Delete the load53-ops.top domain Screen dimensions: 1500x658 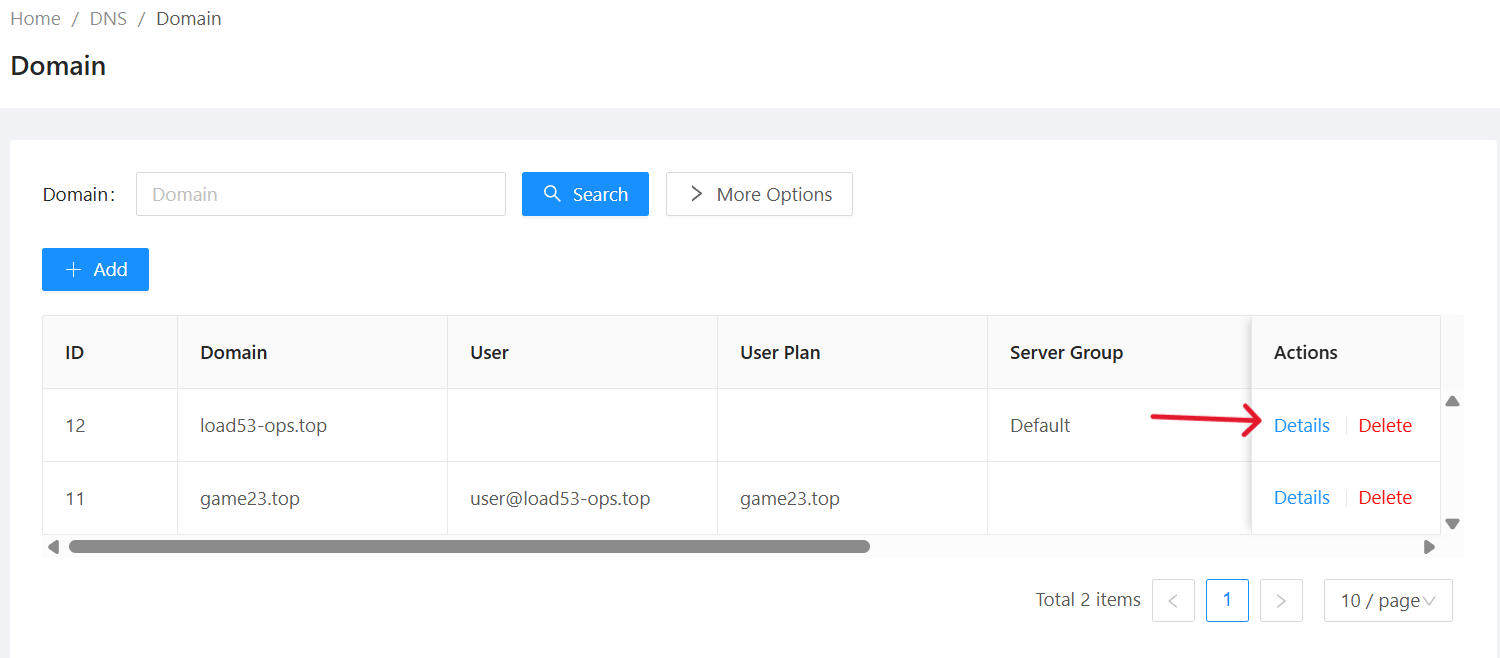click(1385, 425)
